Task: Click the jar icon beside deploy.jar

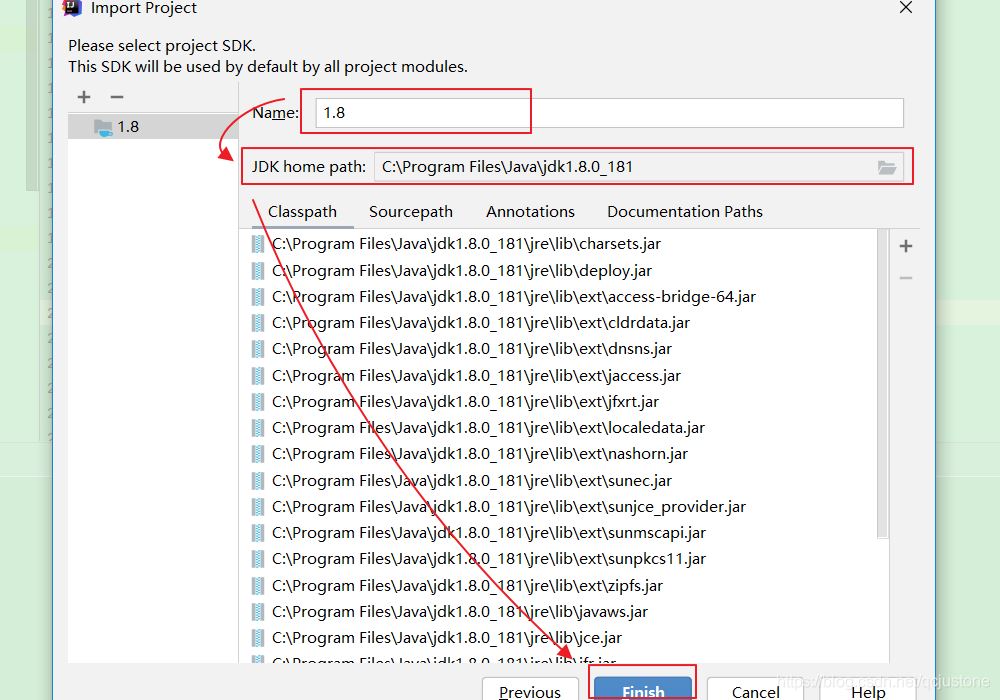Action: pyautogui.click(x=258, y=270)
